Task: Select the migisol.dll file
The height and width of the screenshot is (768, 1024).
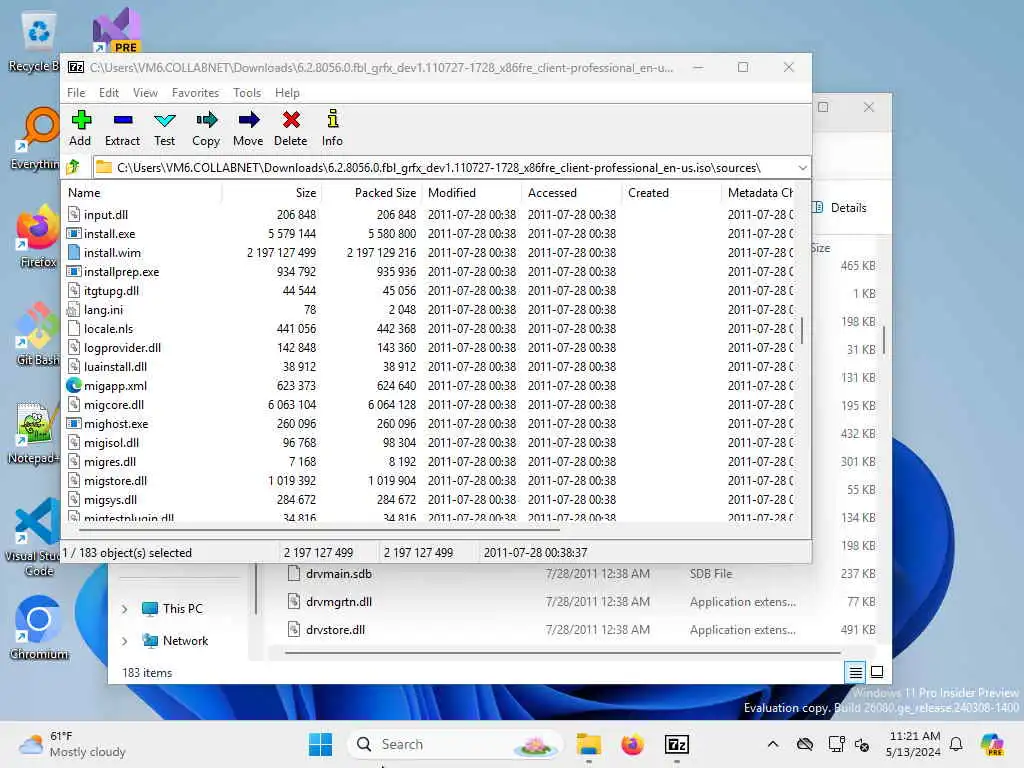Action: click(x=111, y=442)
